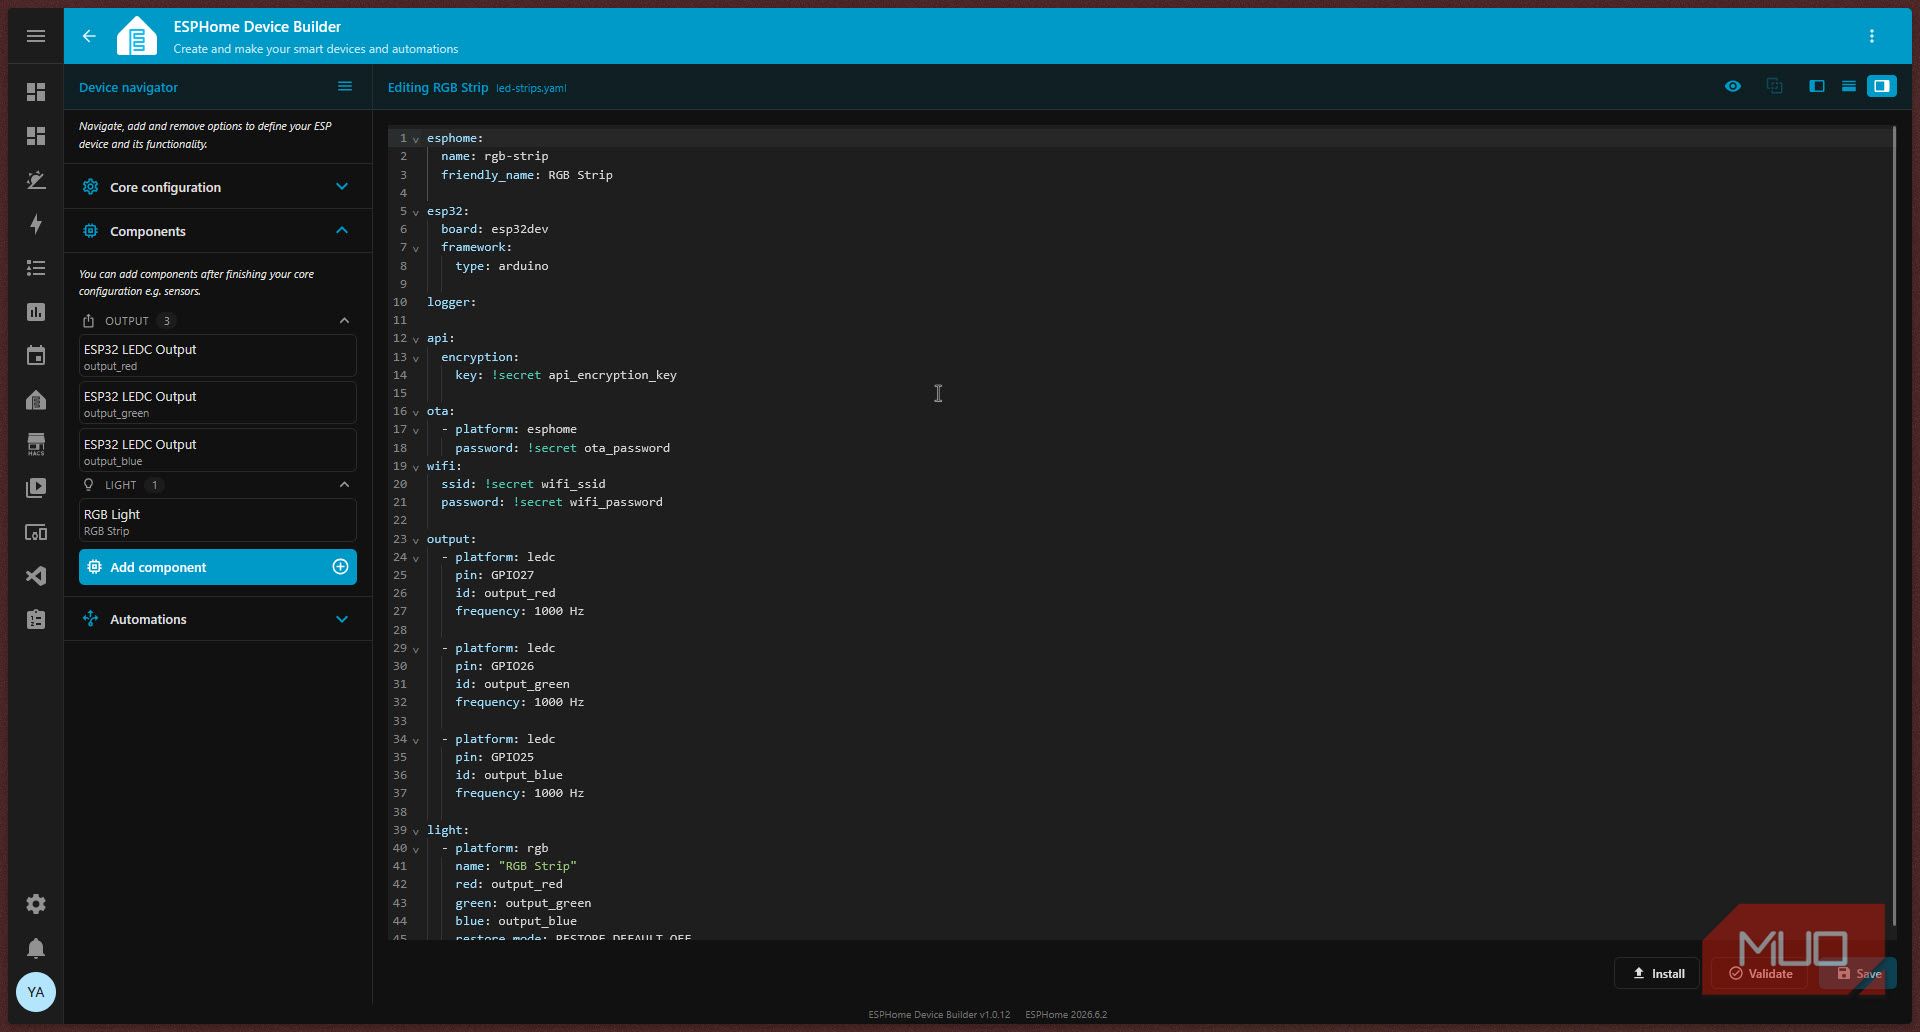
Task: Open the weather sun sidebar item
Action: tap(36, 180)
